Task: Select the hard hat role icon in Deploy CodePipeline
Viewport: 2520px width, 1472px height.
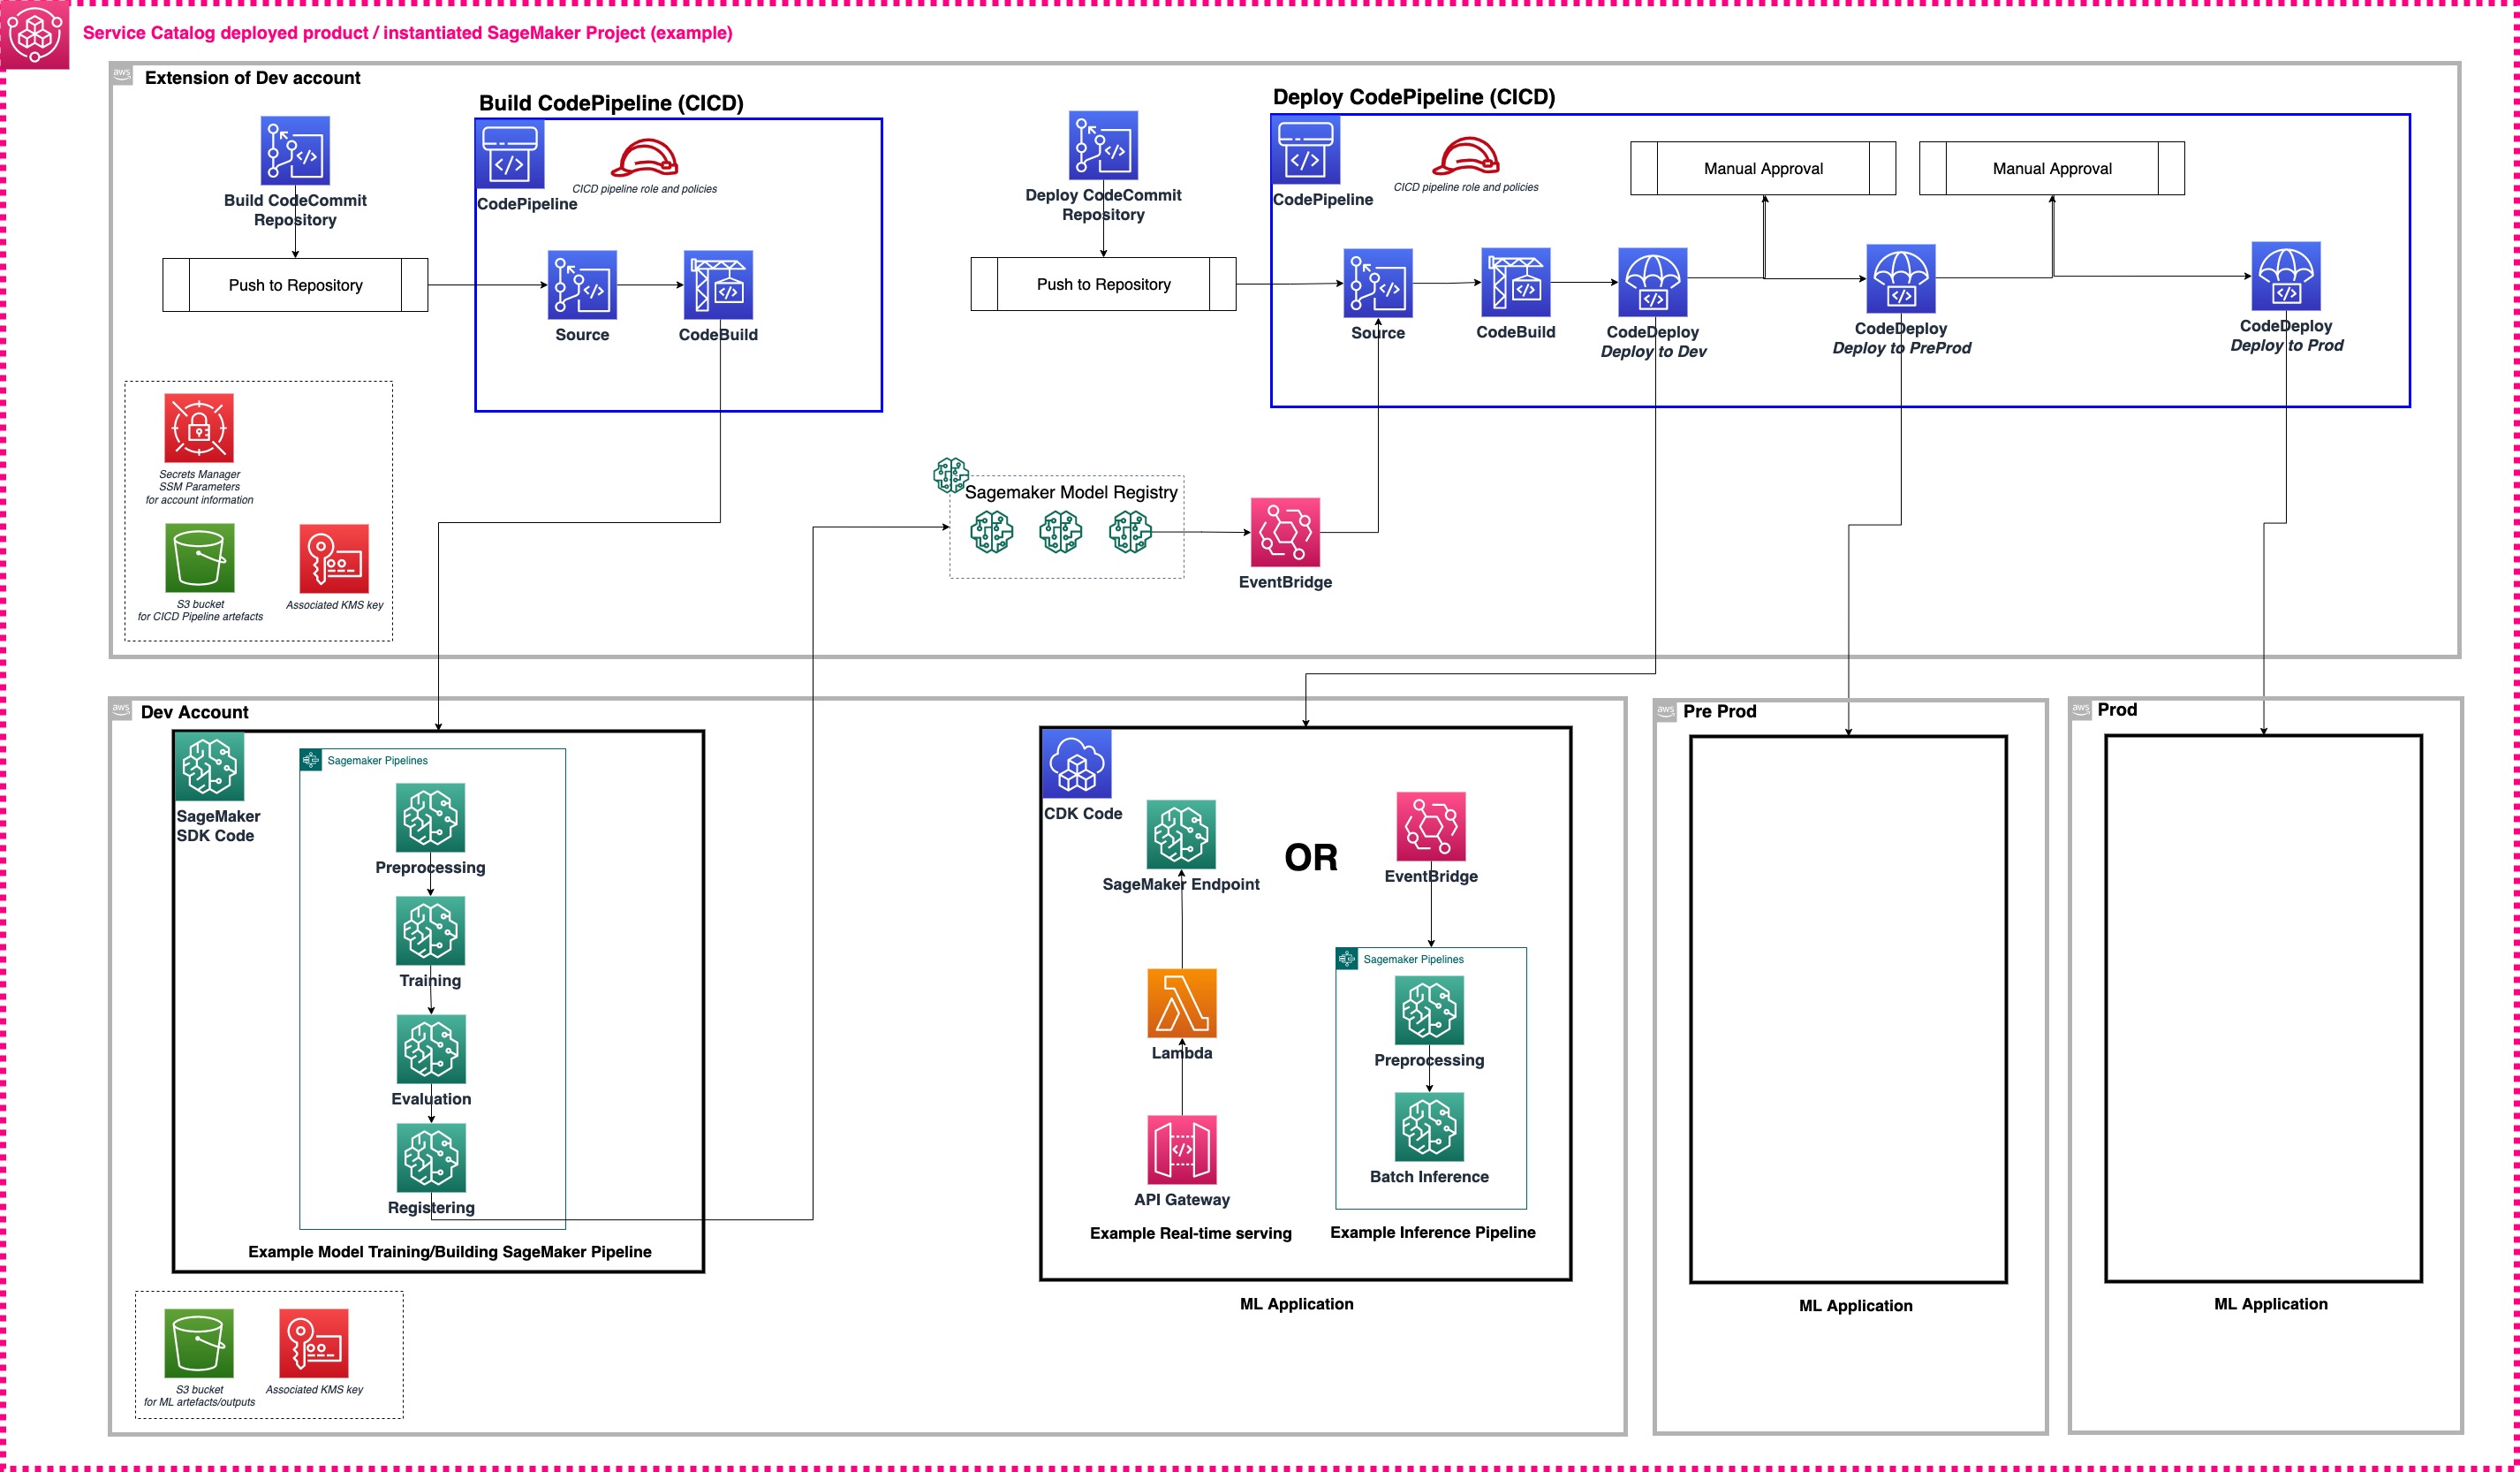Action: point(1466,156)
